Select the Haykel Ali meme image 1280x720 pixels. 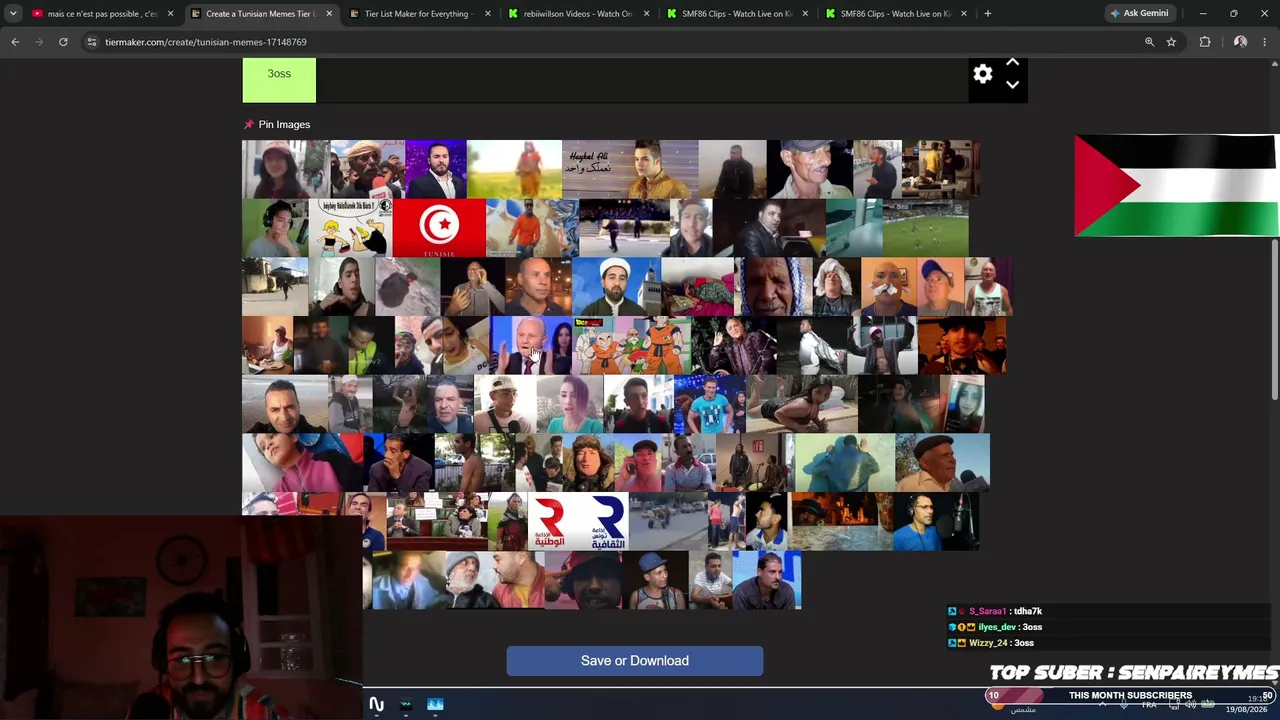(x=630, y=169)
